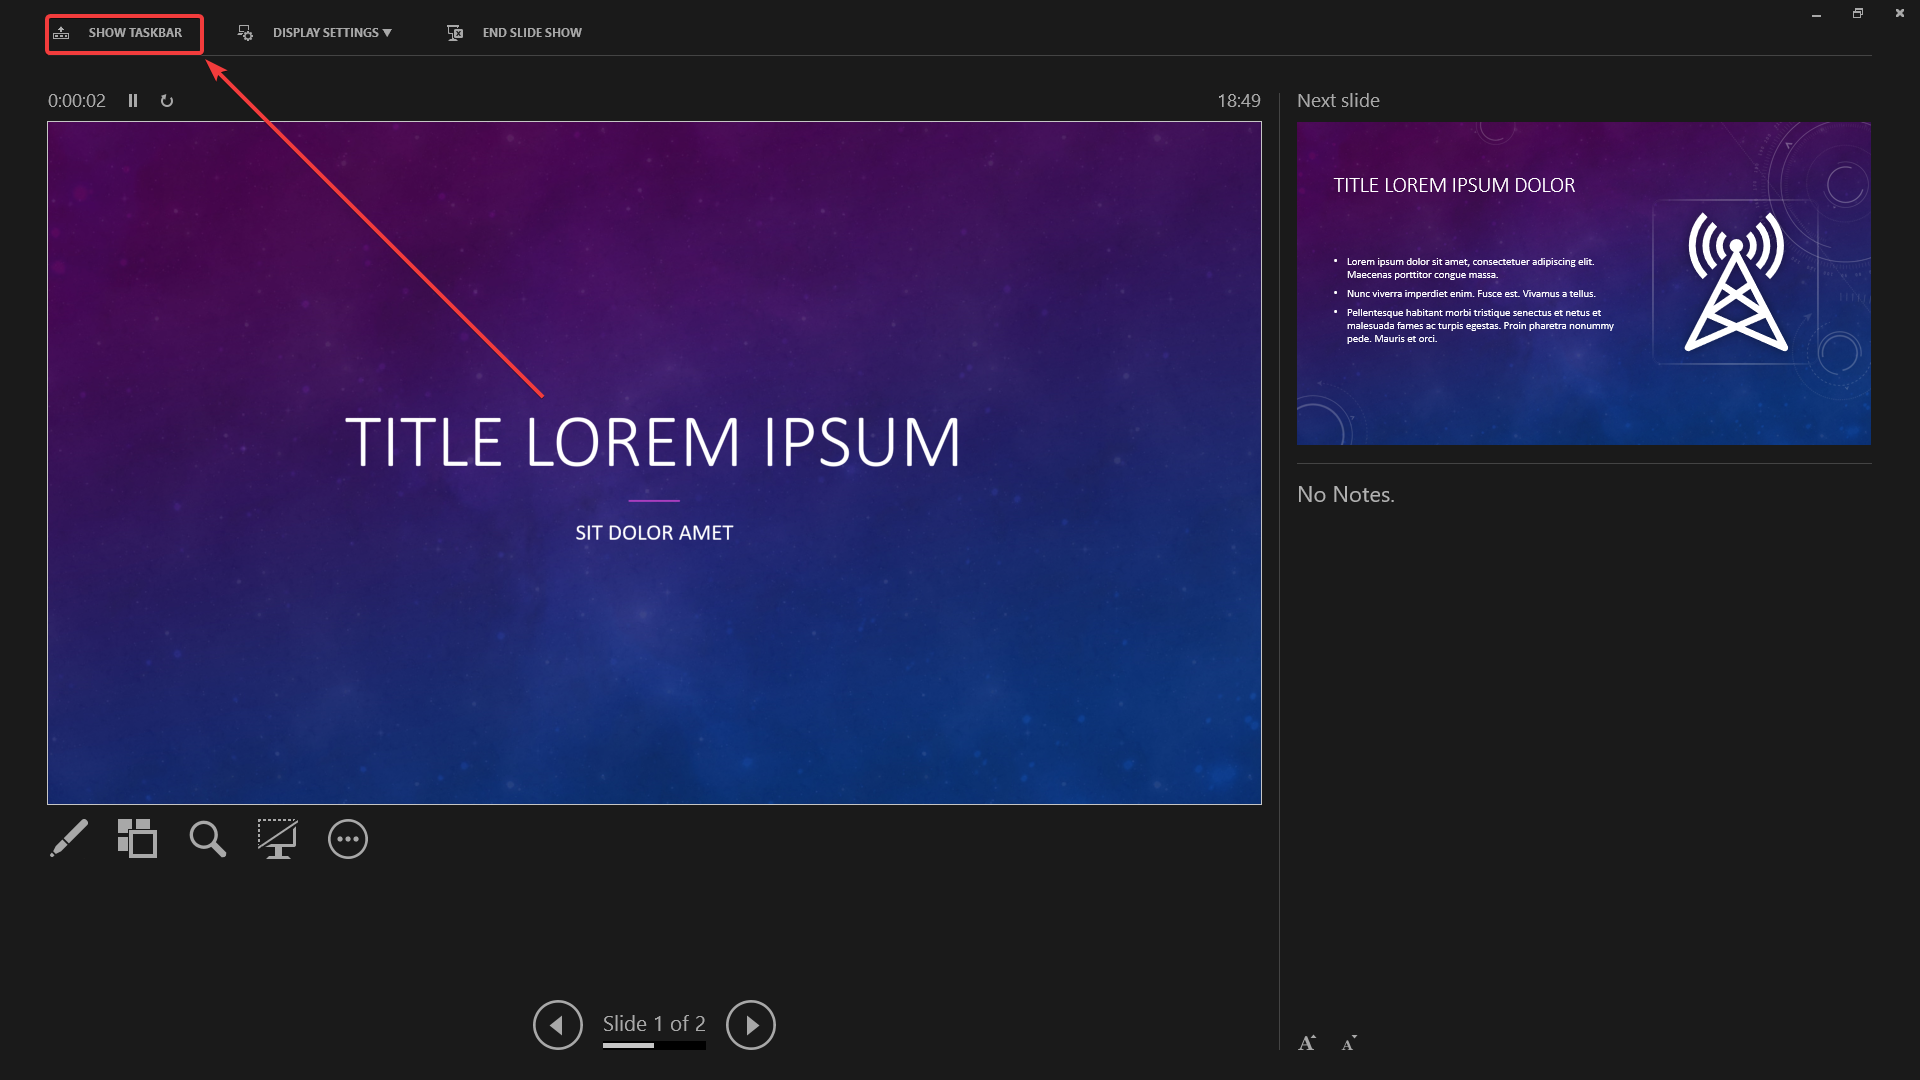This screenshot has width=1920, height=1080.
Task: Click the No Notes text area
Action: pos(1346,495)
